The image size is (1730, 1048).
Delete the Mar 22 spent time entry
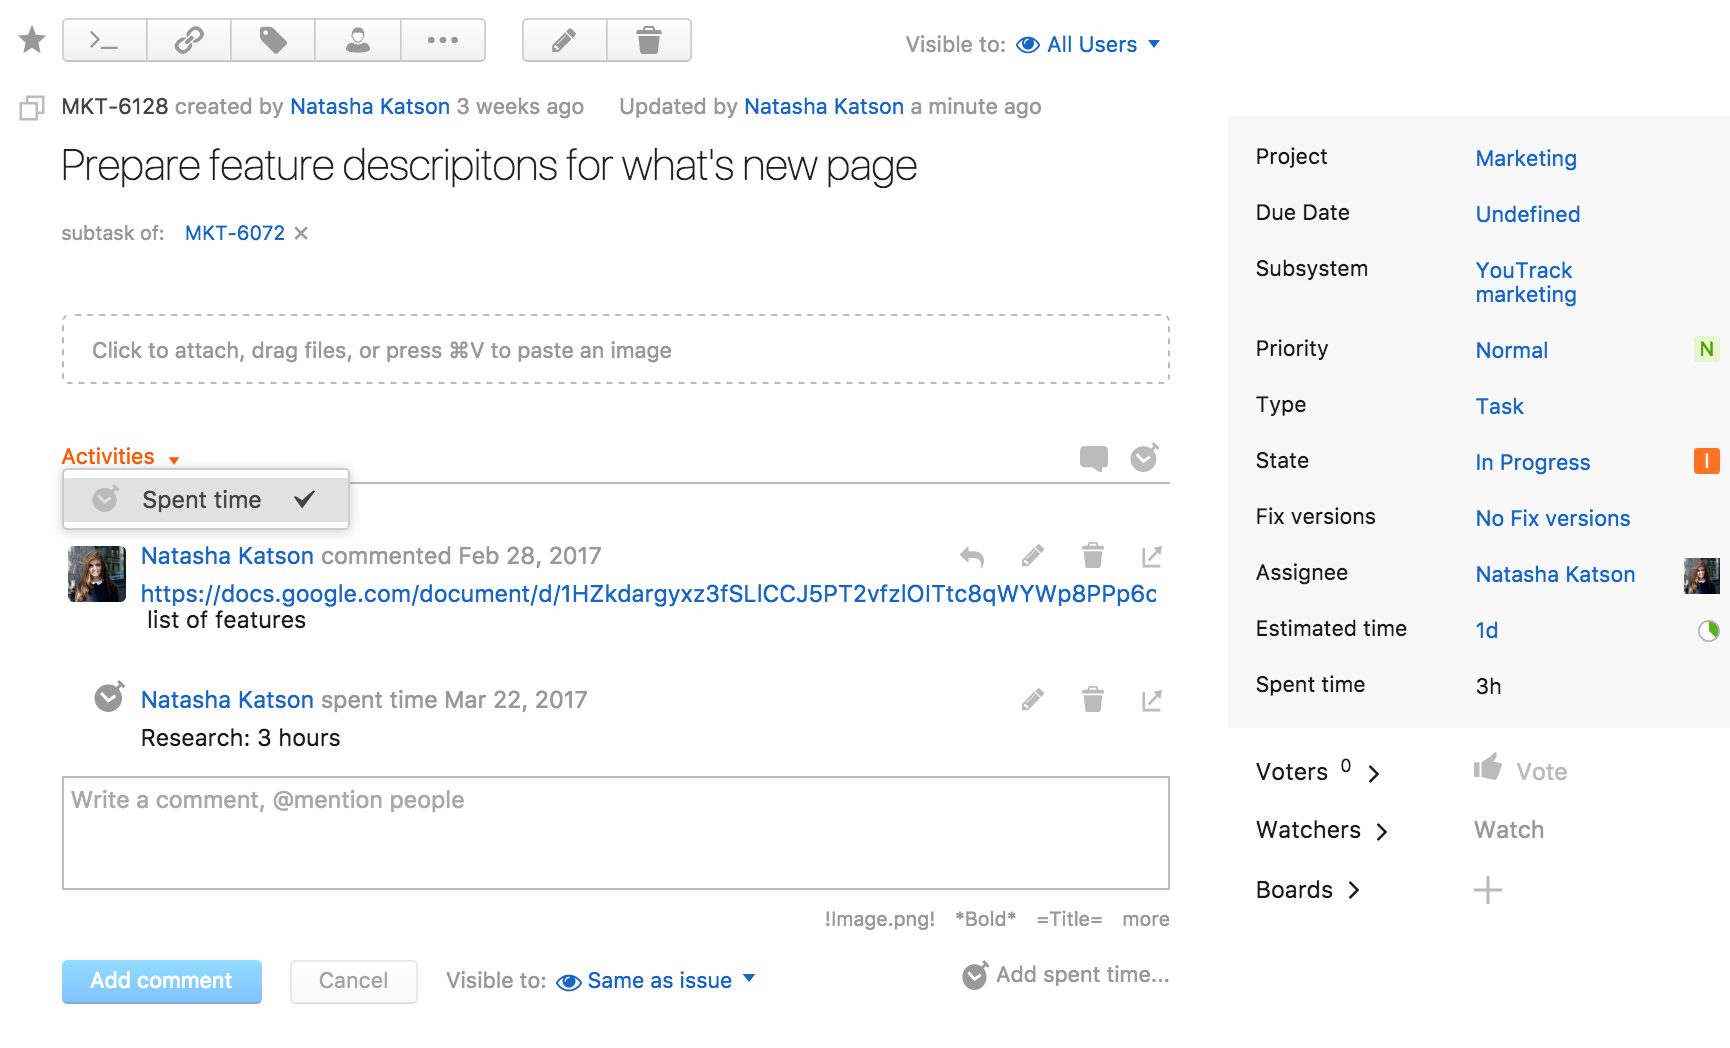[x=1093, y=699]
